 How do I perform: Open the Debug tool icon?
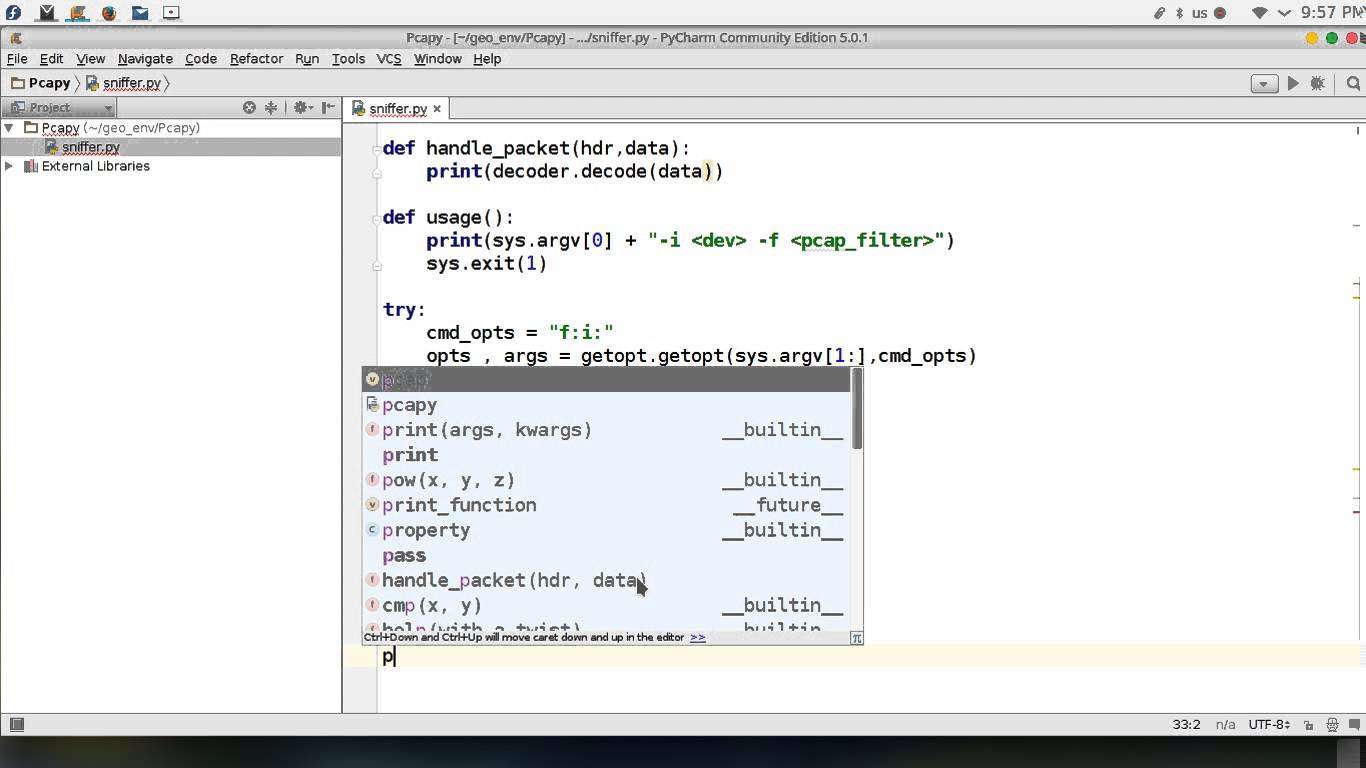[x=1317, y=82]
